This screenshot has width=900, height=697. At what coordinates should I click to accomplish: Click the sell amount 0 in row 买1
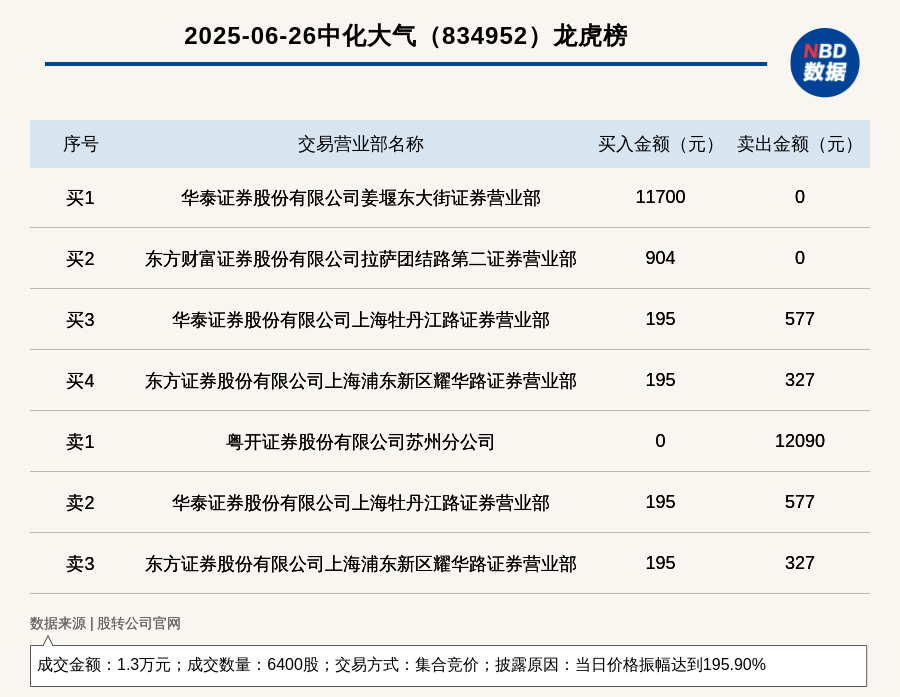800,197
